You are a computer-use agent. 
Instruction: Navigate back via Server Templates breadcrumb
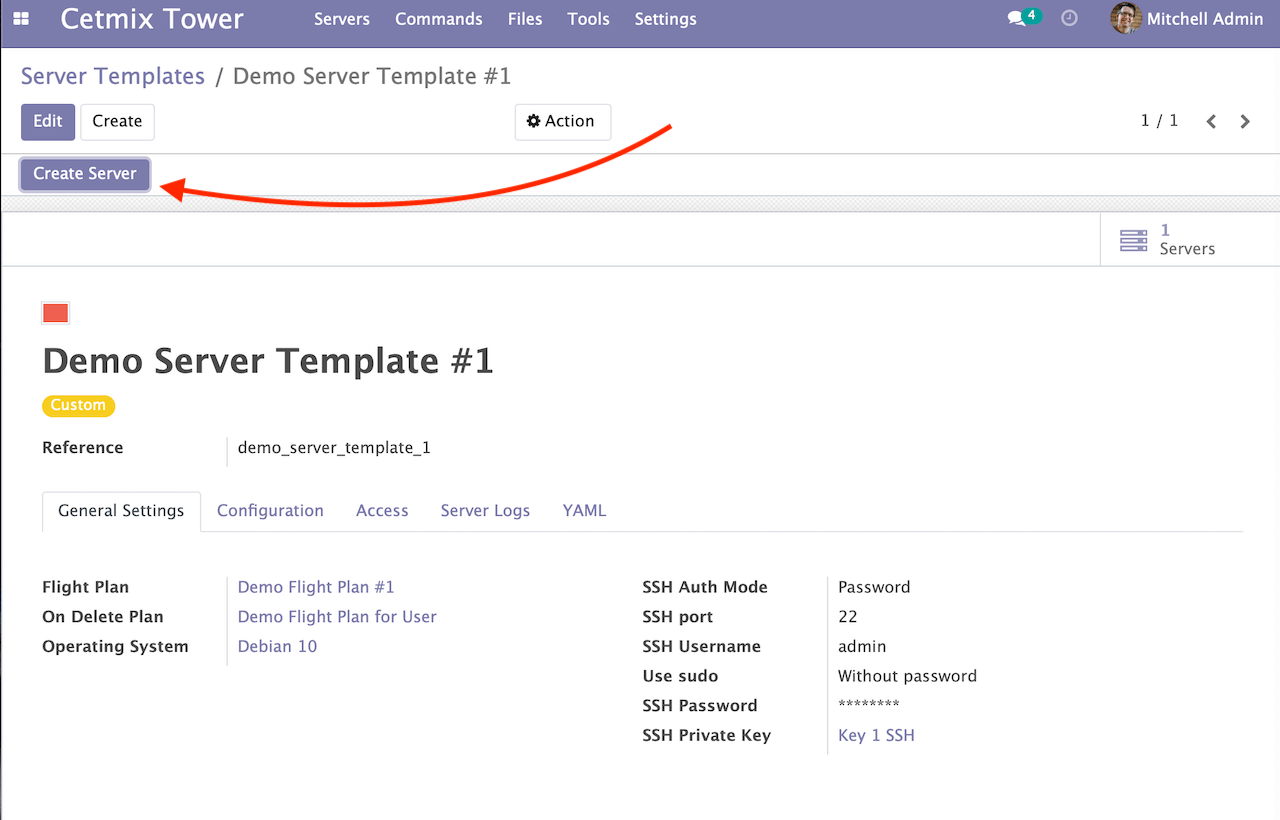112,76
